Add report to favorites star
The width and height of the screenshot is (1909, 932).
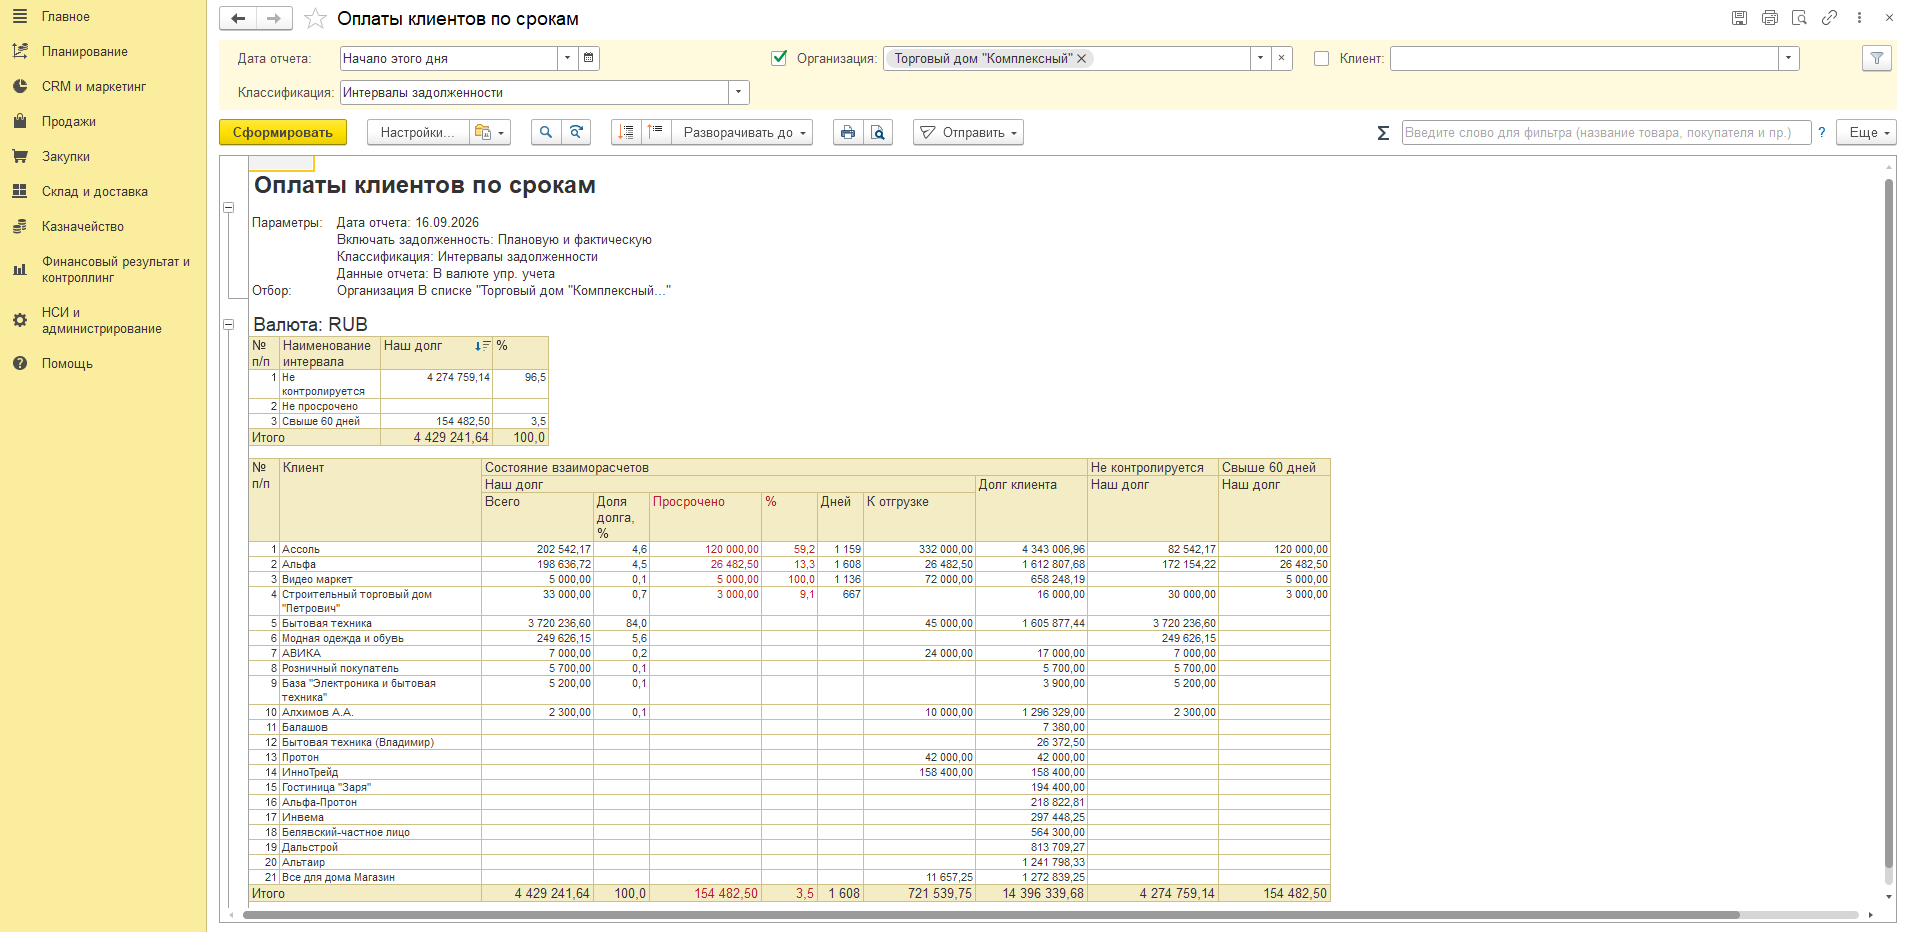[315, 19]
